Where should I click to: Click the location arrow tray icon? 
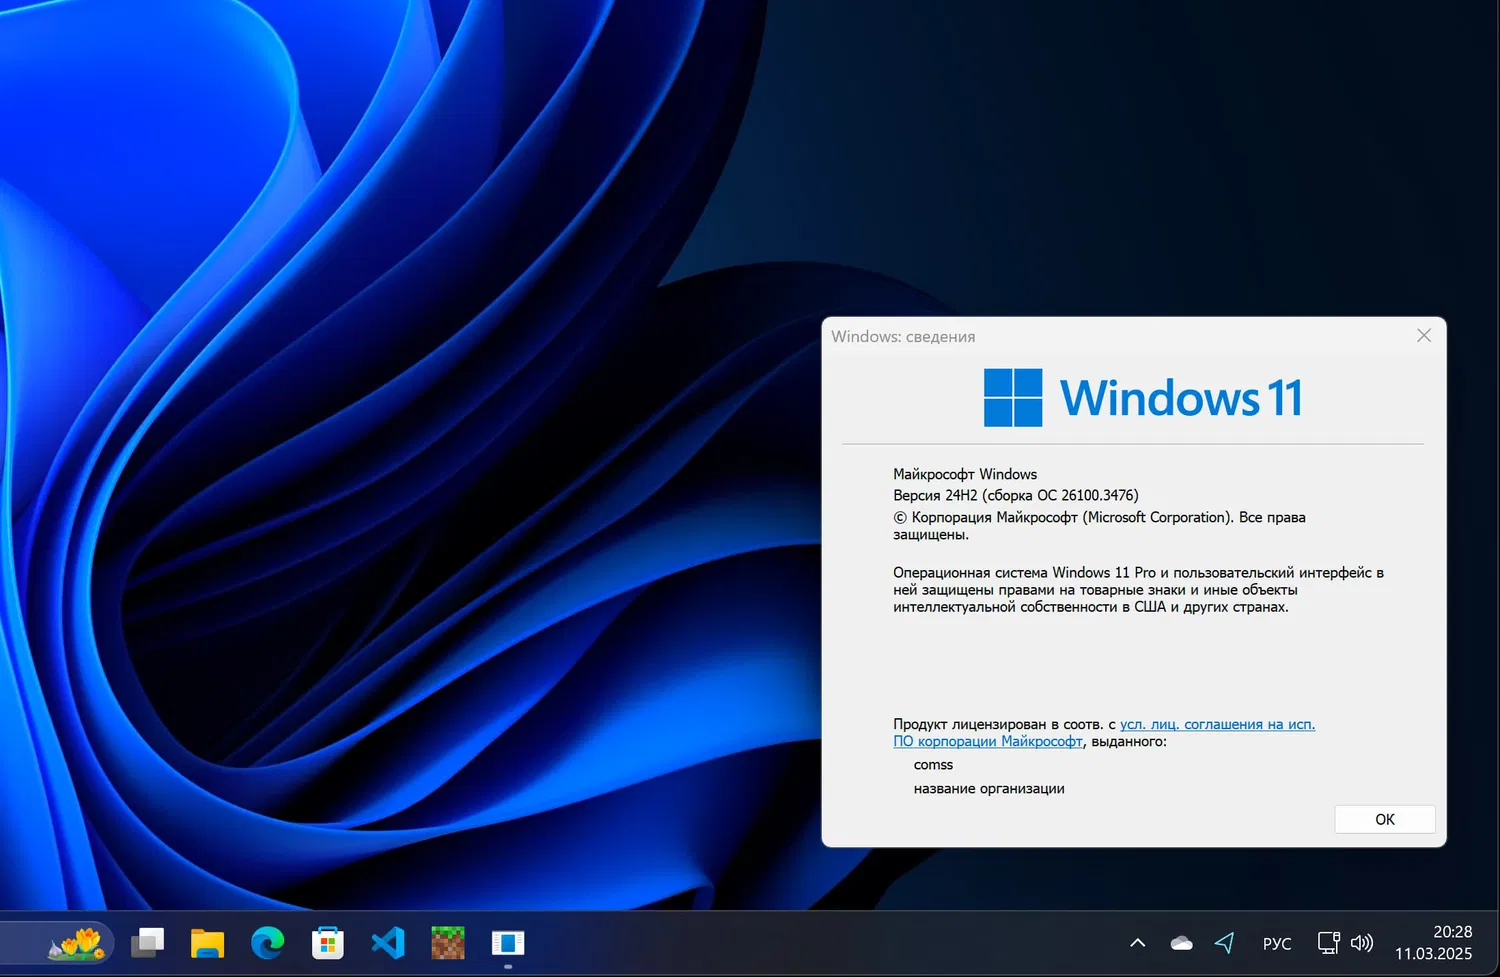click(1225, 943)
